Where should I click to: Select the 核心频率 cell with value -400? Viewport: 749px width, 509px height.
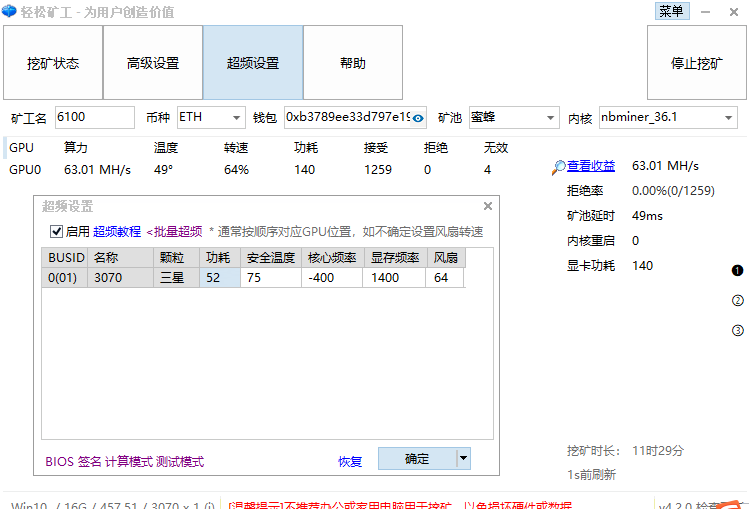click(332, 277)
